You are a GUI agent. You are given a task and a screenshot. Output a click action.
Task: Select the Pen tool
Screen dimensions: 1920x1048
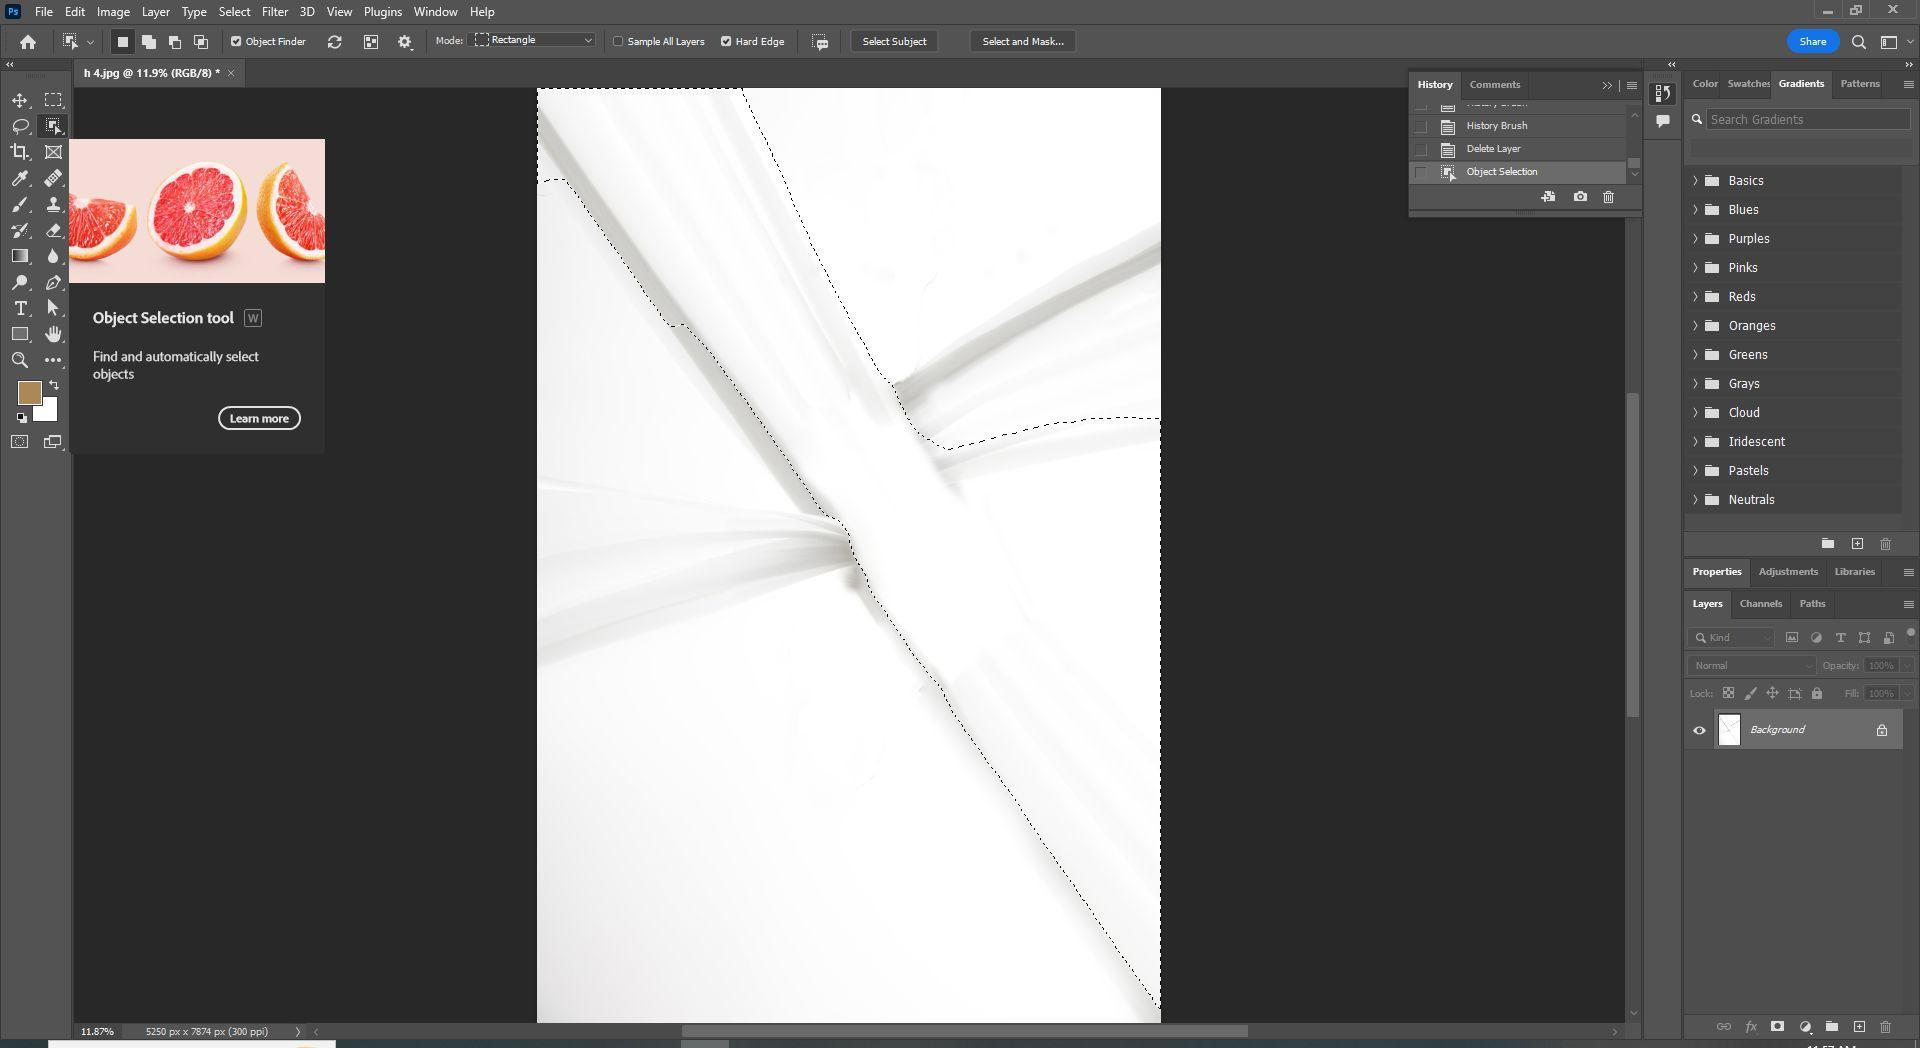[53, 282]
